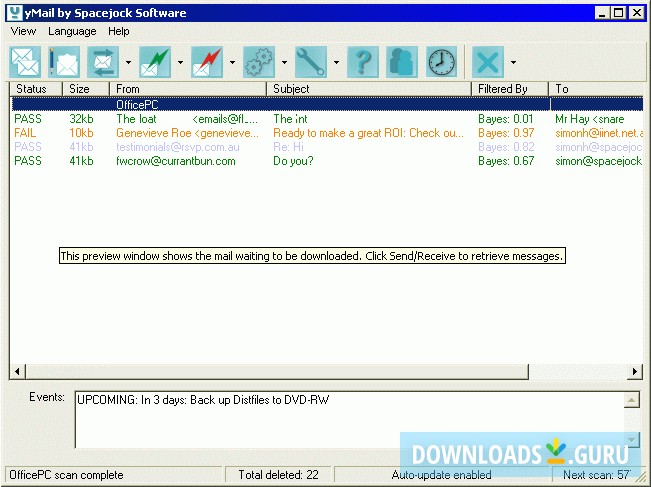Image resolution: width=651 pixels, height=487 pixels.
Task: Select message from fwcrow@currantbun.com
Action: click(x=327, y=161)
